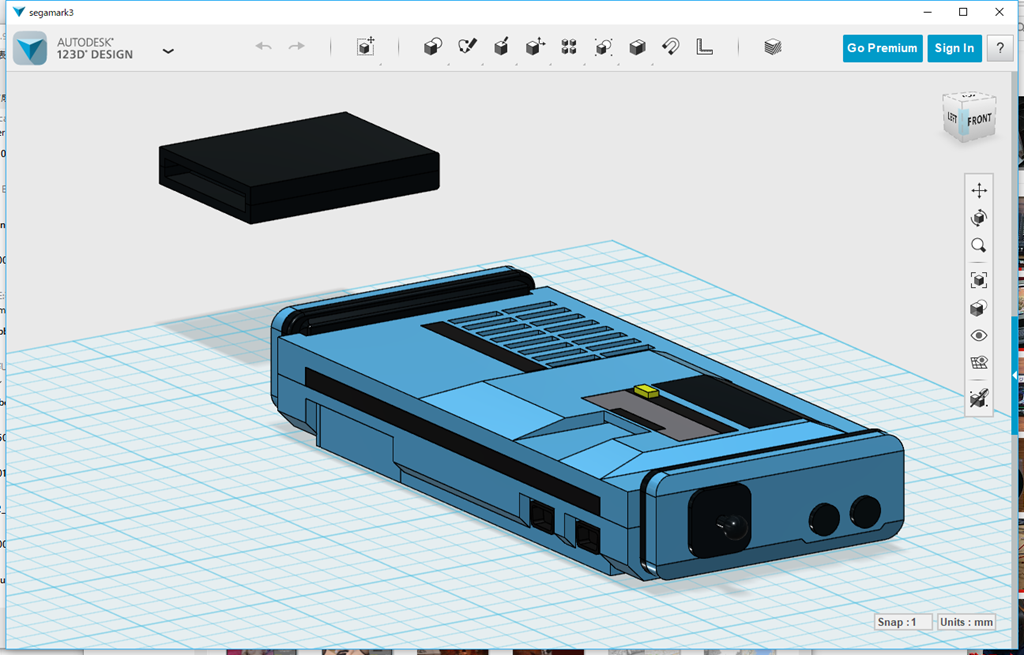Image resolution: width=1024 pixels, height=655 pixels.
Task: Open the main application menu chevron
Action: pyautogui.click(x=168, y=50)
